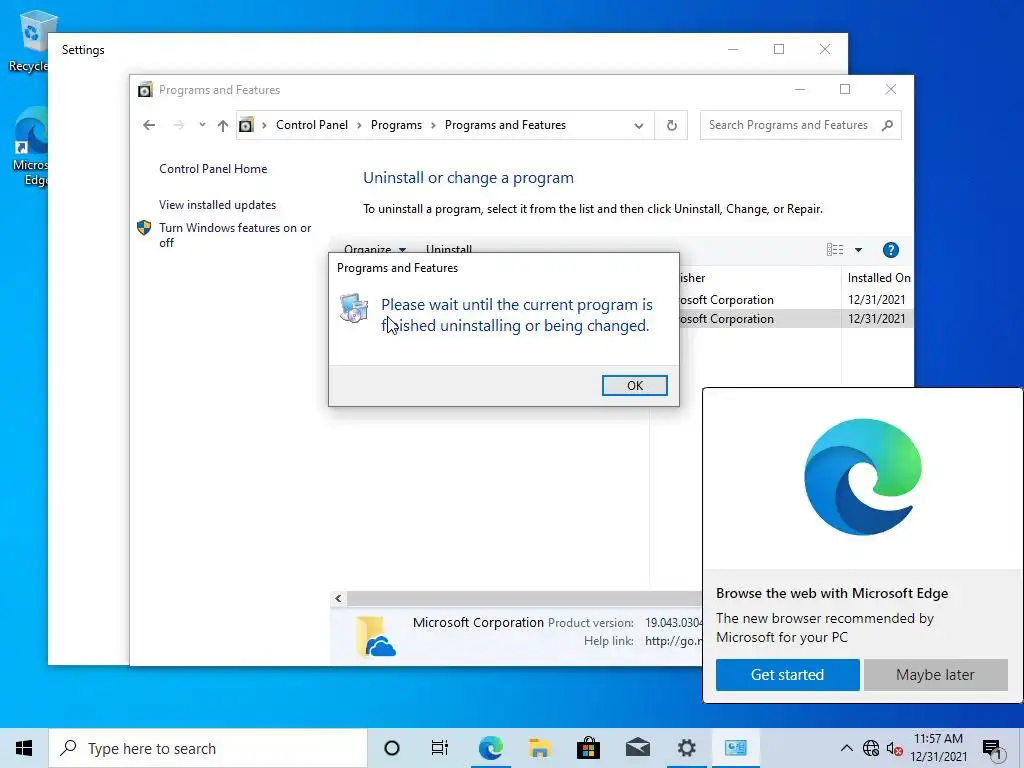Click the OneDrive folder icon in details pane

376,635
